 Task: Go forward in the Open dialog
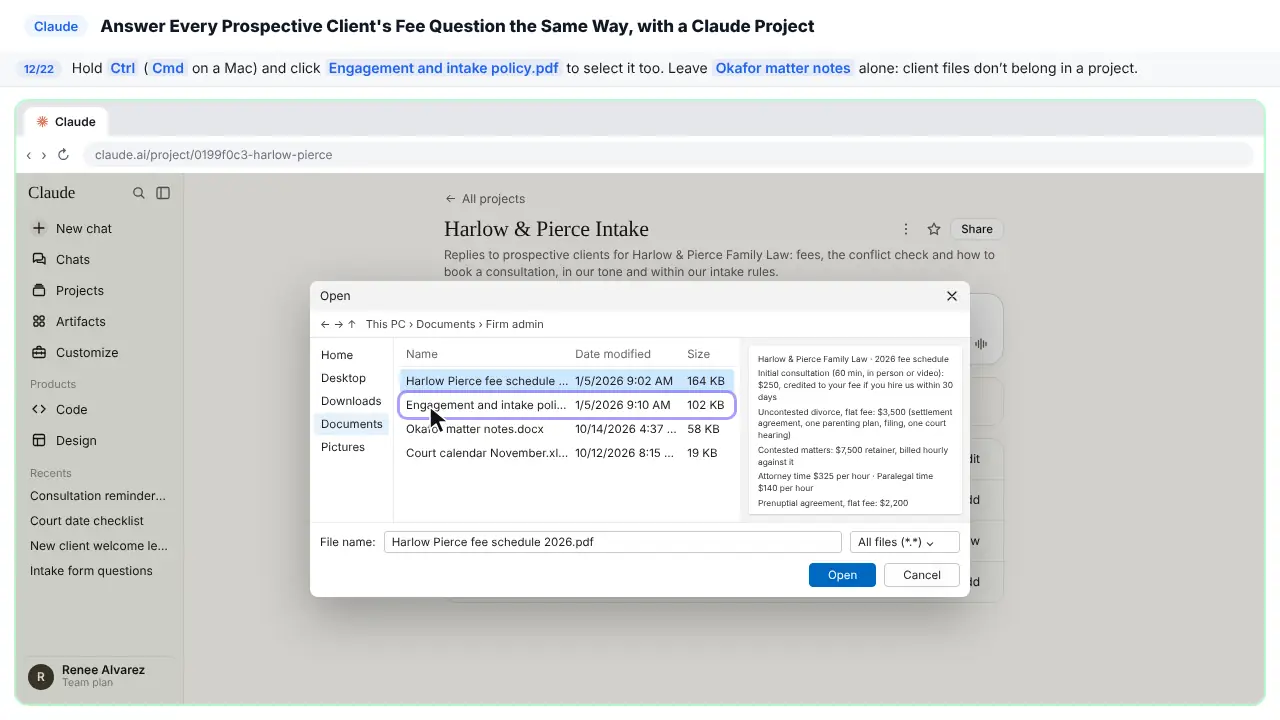(339, 324)
